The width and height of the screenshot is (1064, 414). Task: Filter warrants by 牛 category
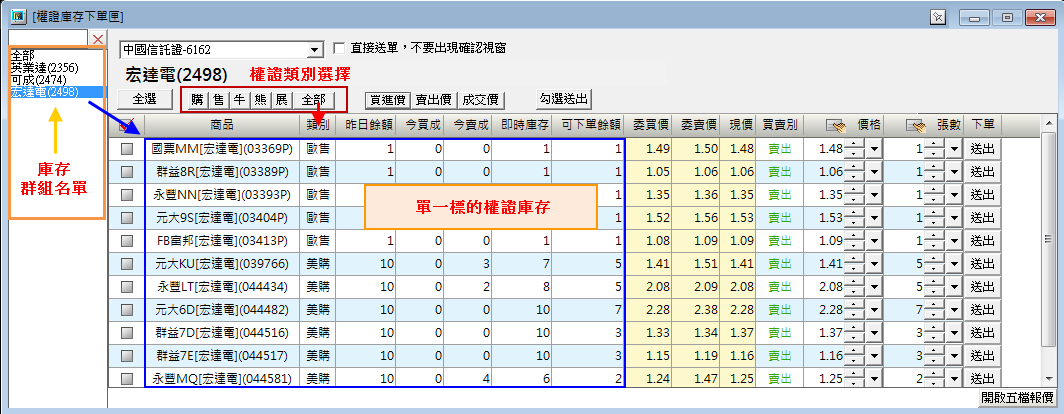pos(238,100)
